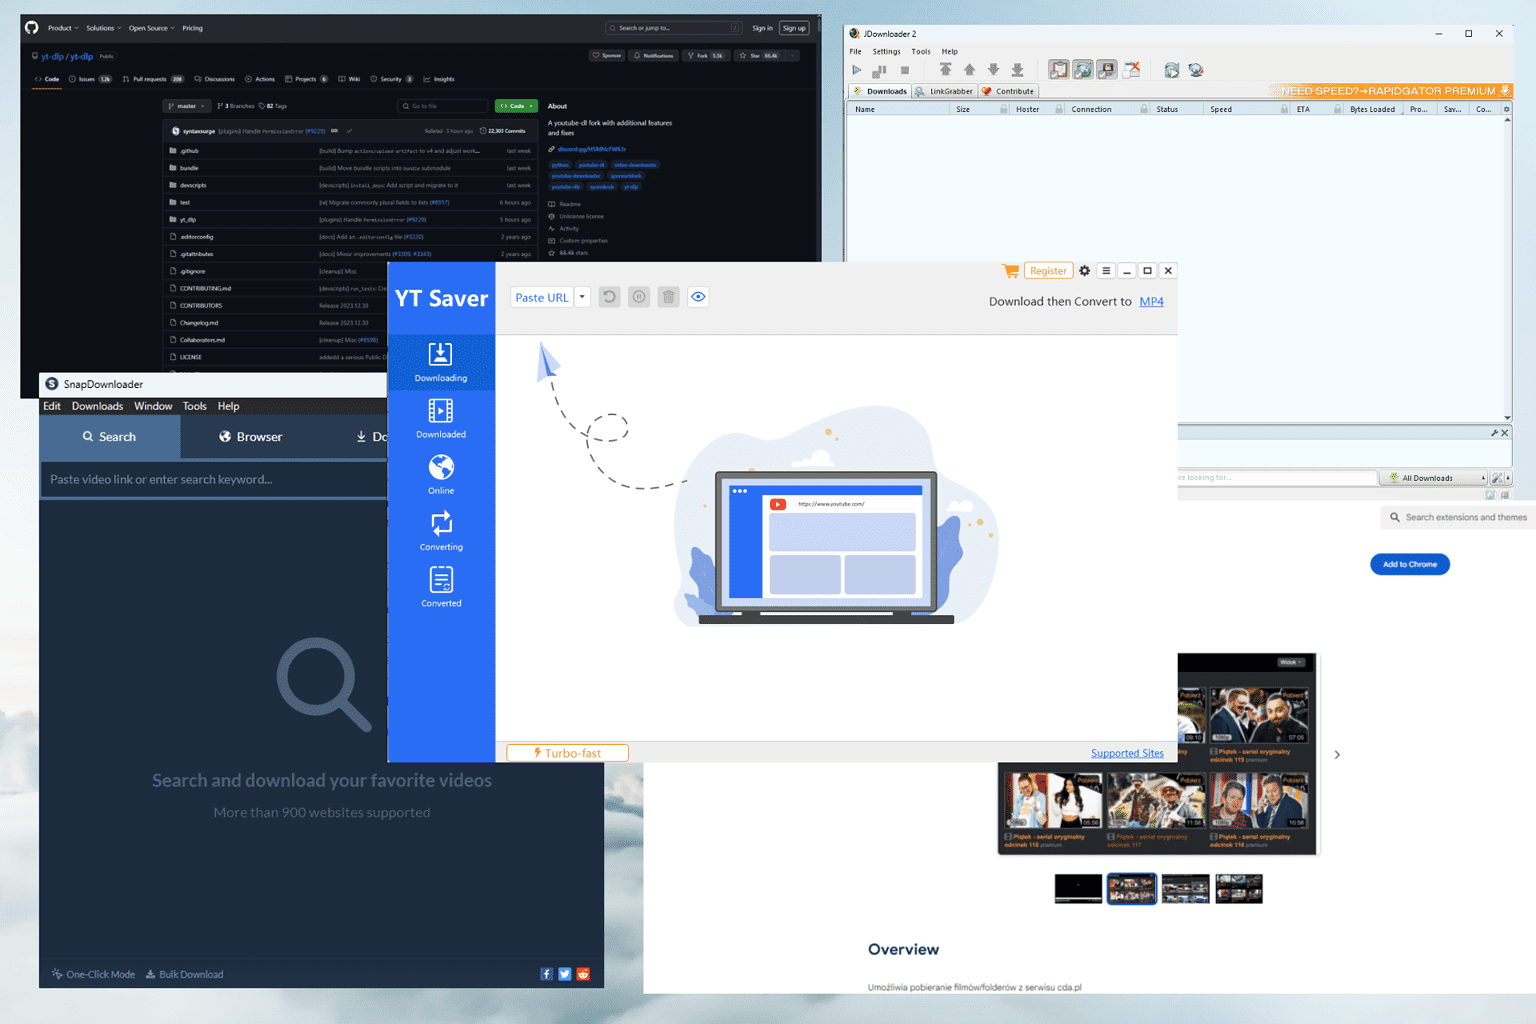Open All Downloads dropdown in JDownloader
Viewport: 1536px width, 1024px height.
(1435, 478)
